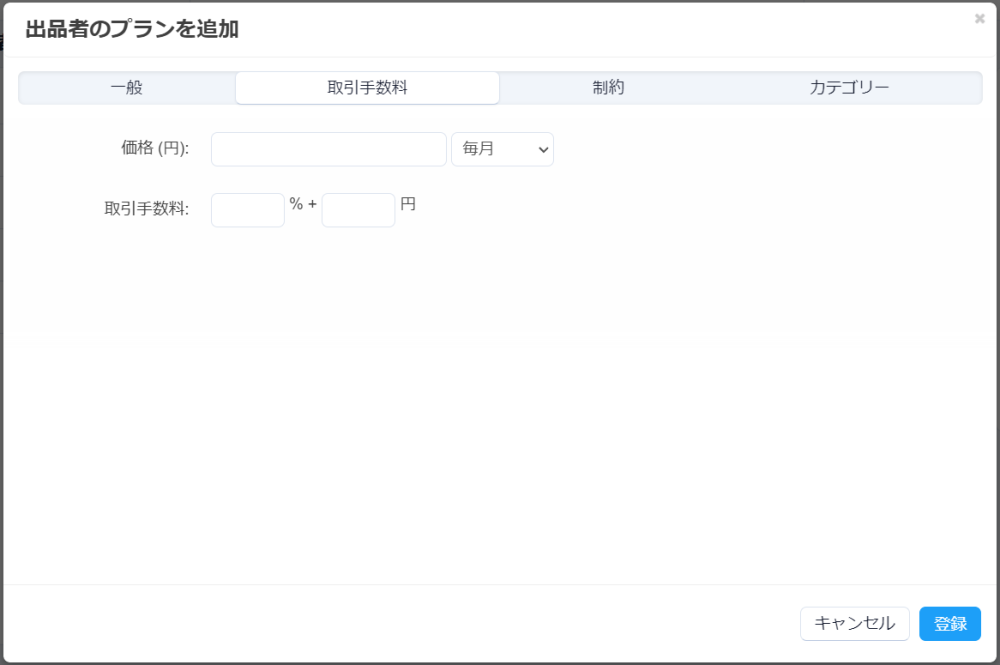Click the chevron arrow on 毎月 selector
Image resolution: width=1000 pixels, height=665 pixels.
pos(543,150)
